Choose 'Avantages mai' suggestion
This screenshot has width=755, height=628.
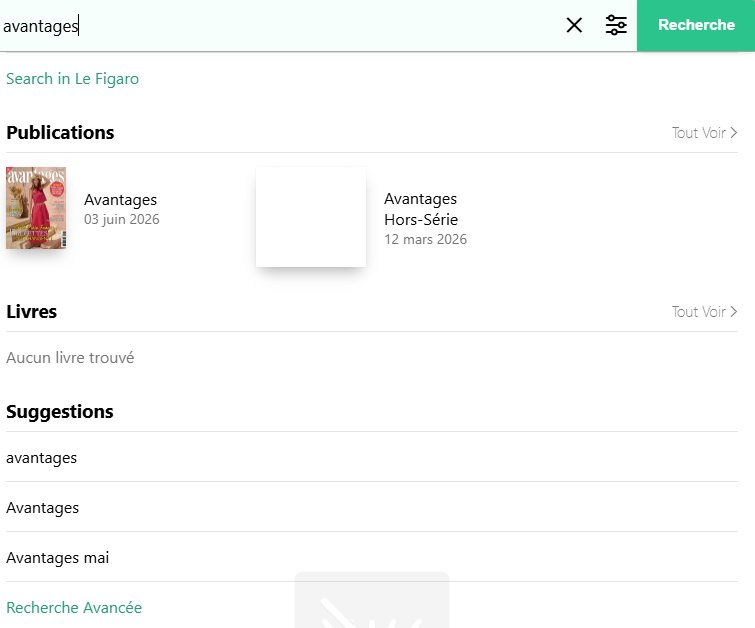(372, 558)
